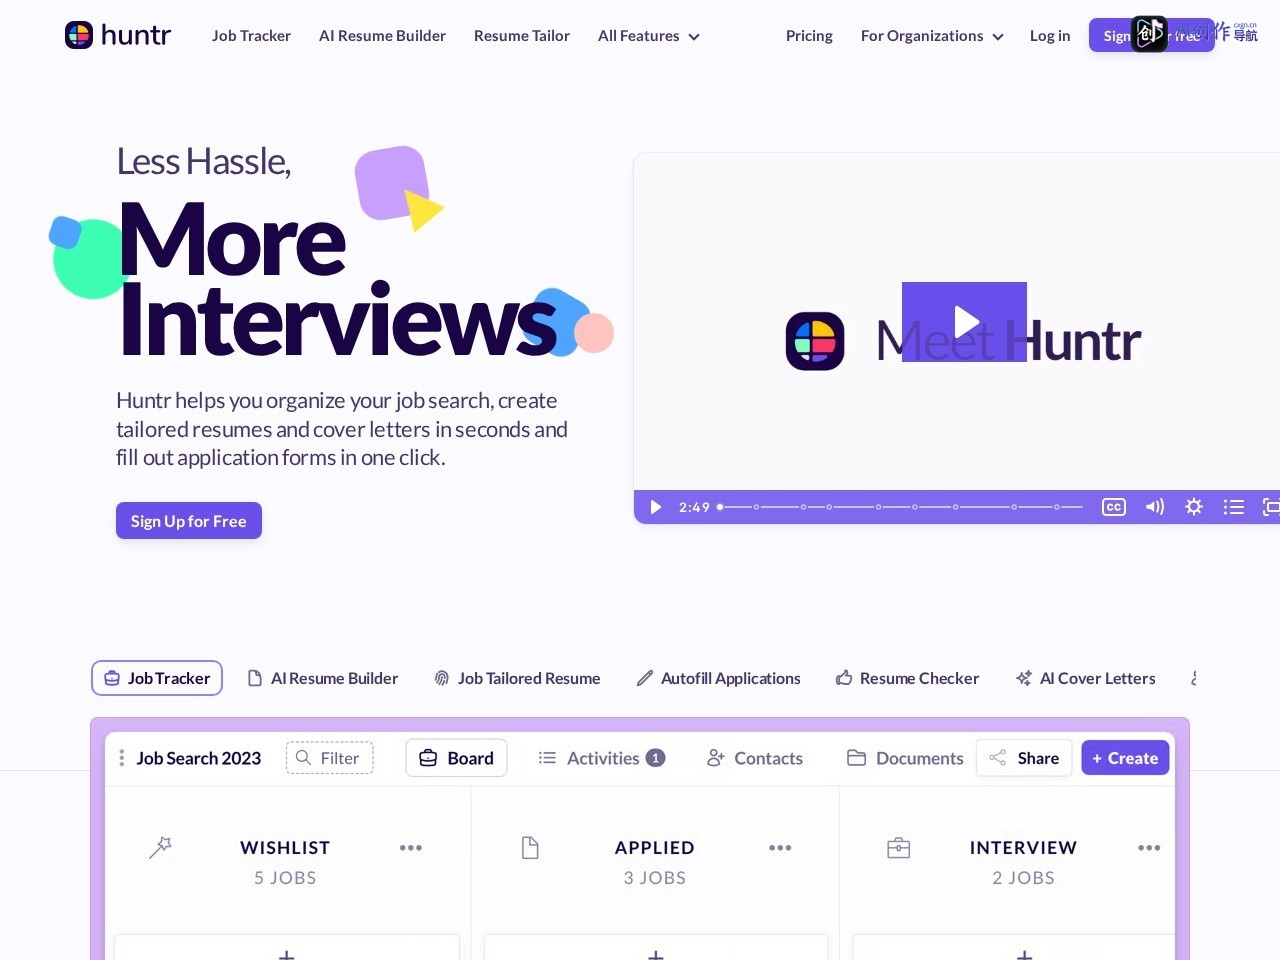This screenshot has width=1280, height=960.
Task: Select the Resume Checker tab
Action: click(907, 678)
